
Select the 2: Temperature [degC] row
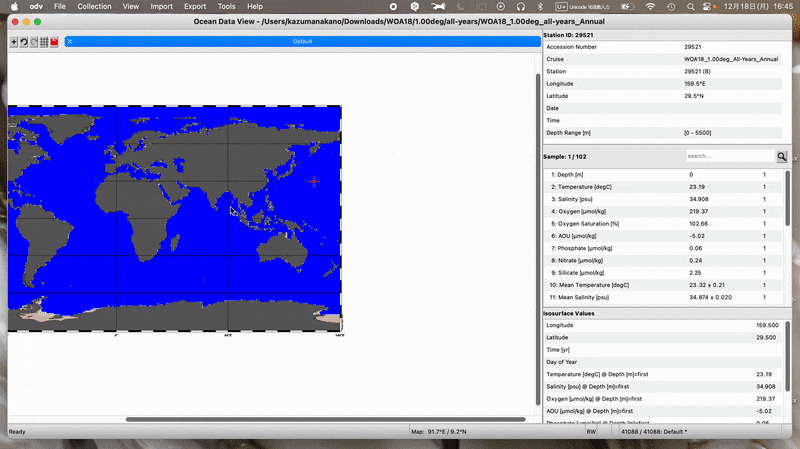click(x=663, y=187)
